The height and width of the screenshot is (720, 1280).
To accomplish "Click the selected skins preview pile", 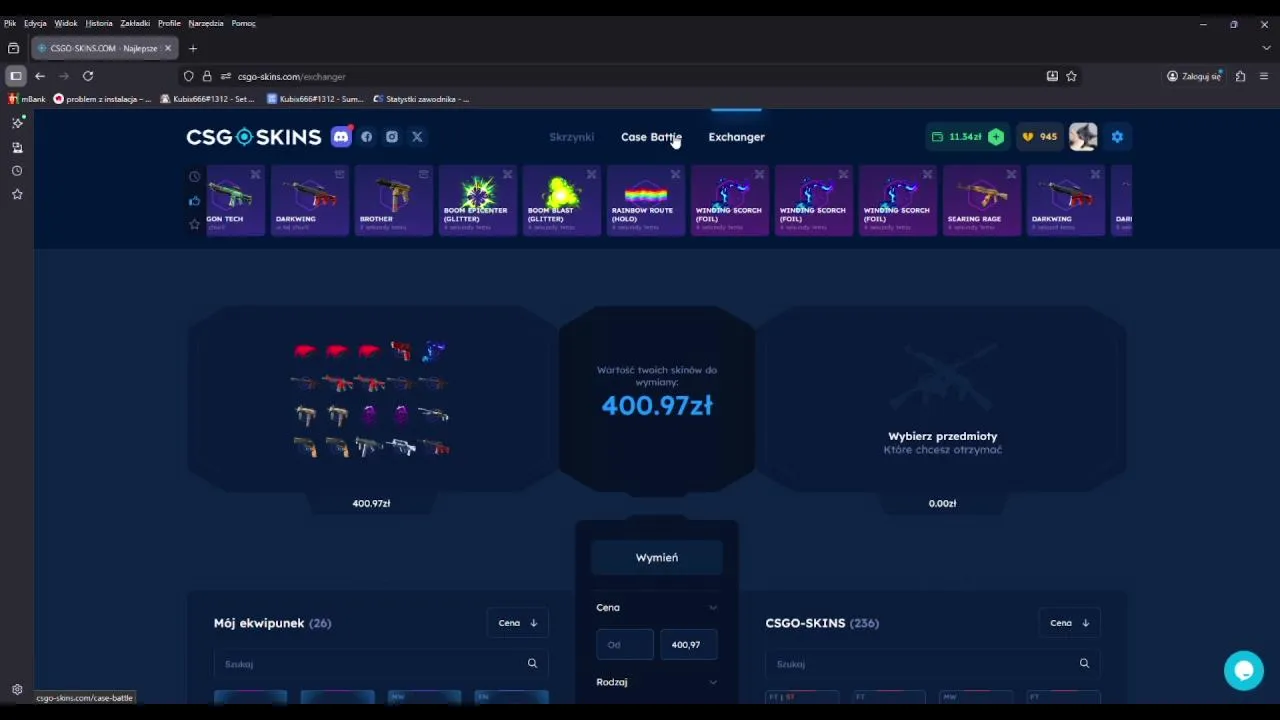I will (x=371, y=399).
